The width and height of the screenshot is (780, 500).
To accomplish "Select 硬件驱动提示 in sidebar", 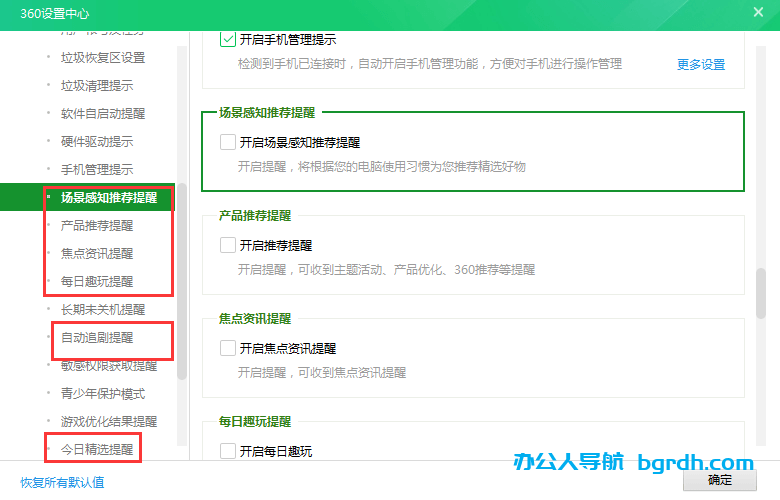I will point(97,141).
